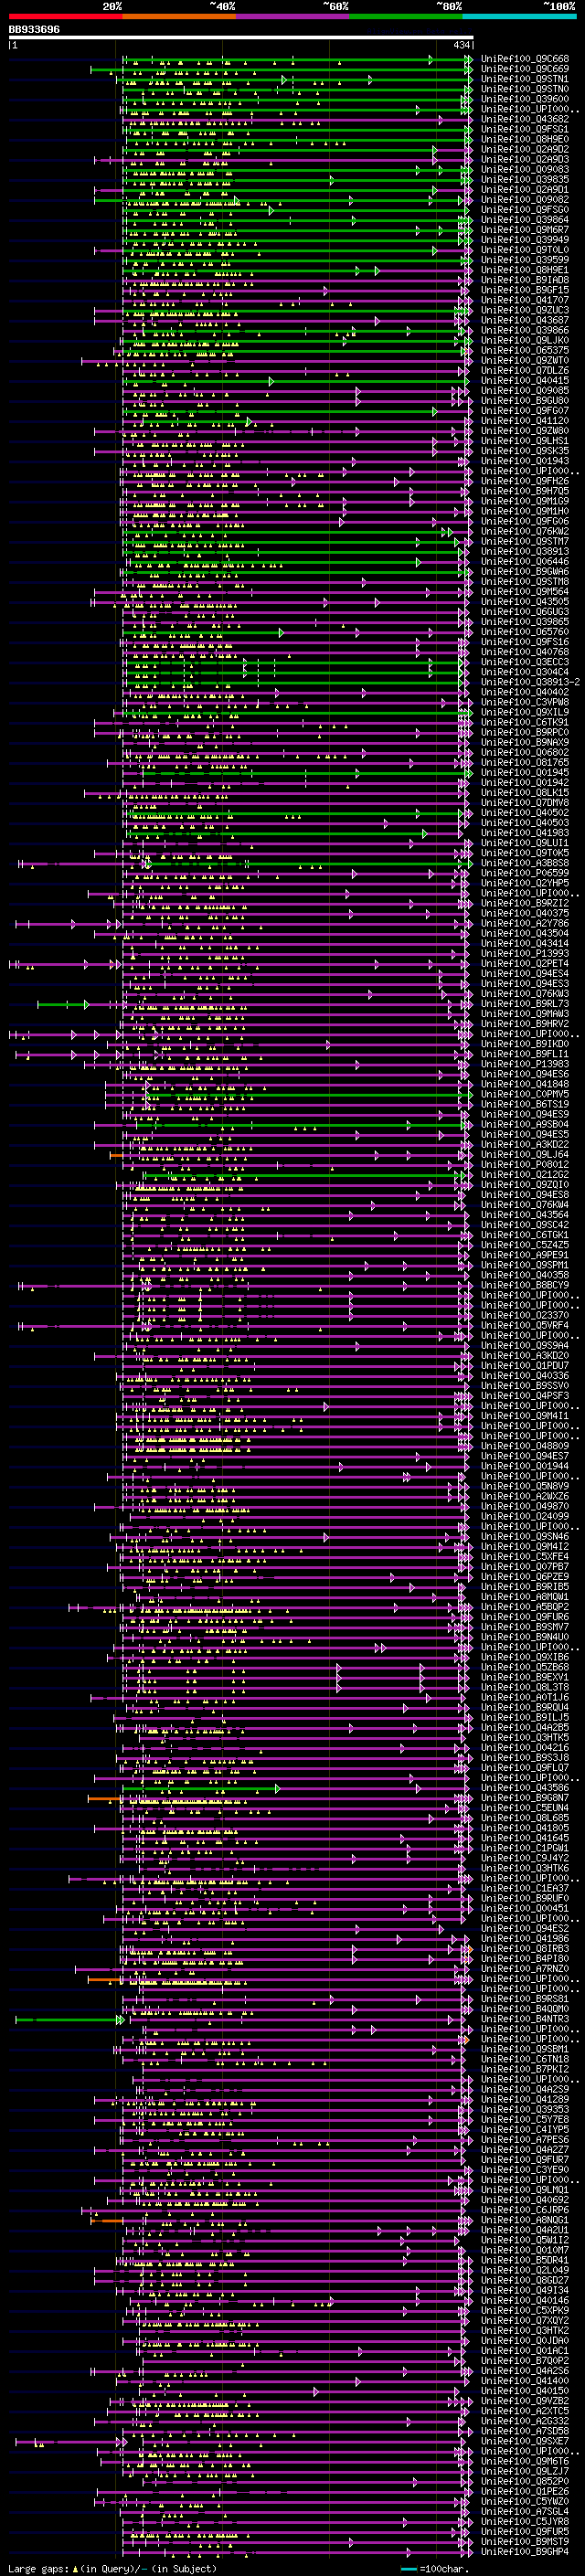
Task: Select hit label UniRef100_Q2A9D2
Action: pyautogui.click(x=524, y=149)
